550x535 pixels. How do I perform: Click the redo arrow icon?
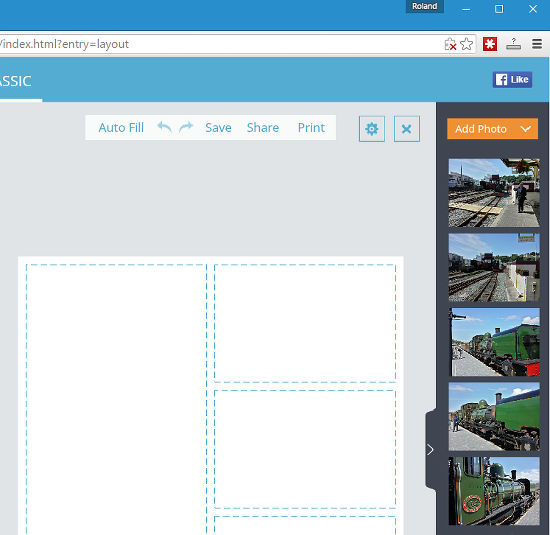point(186,127)
